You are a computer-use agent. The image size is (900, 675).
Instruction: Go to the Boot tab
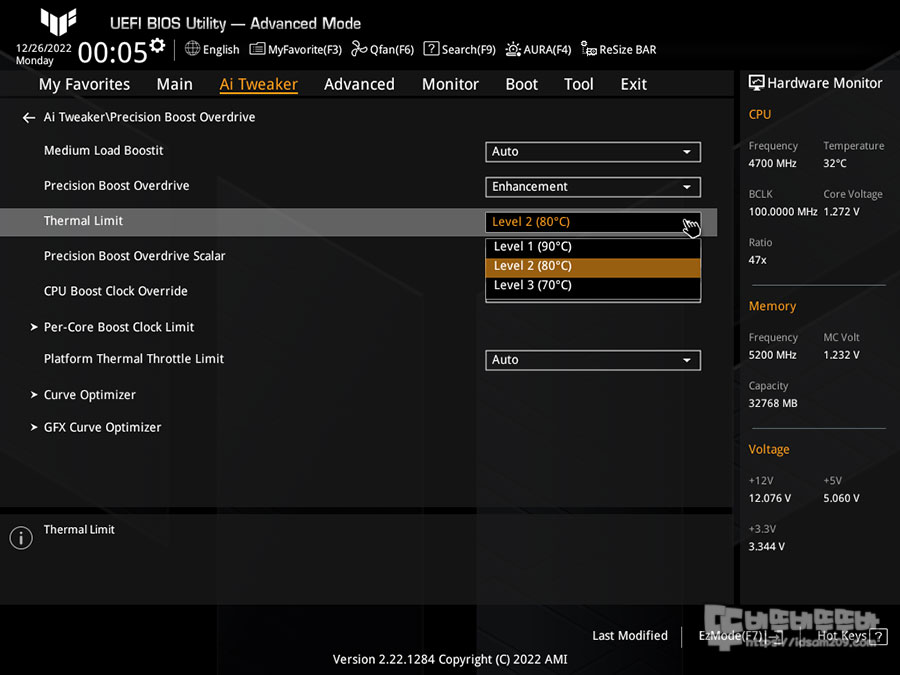click(521, 84)
